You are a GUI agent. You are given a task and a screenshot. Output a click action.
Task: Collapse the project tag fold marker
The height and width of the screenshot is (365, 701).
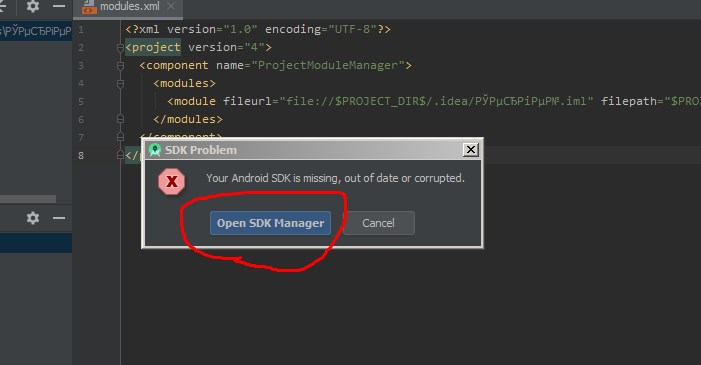pos(120,47)
